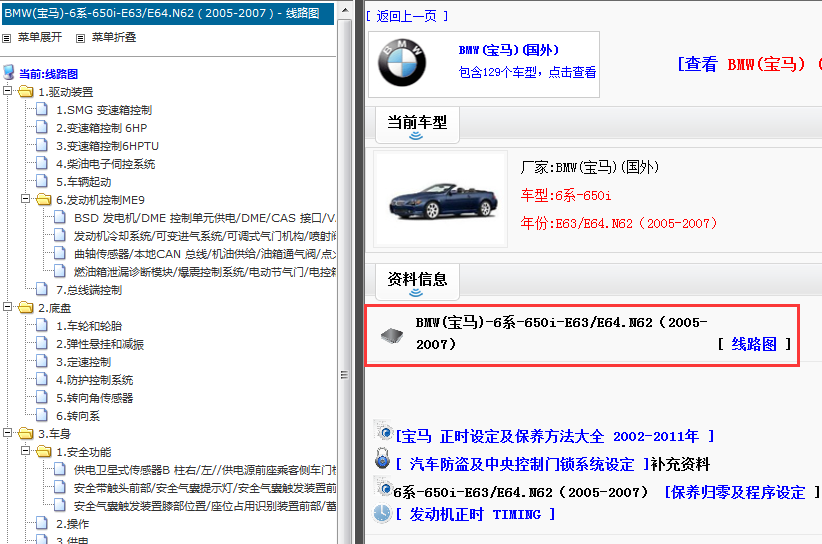
Task: Click the BMW 6系-650i 线路图 title bar
Action: tap(168, 14)
